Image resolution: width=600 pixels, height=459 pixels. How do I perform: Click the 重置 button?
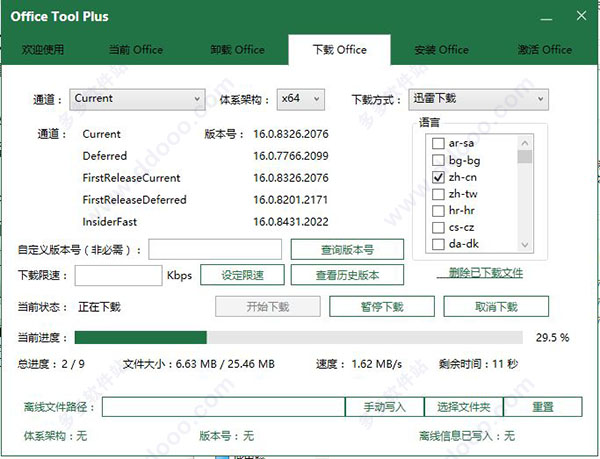[x=543, y=407]
